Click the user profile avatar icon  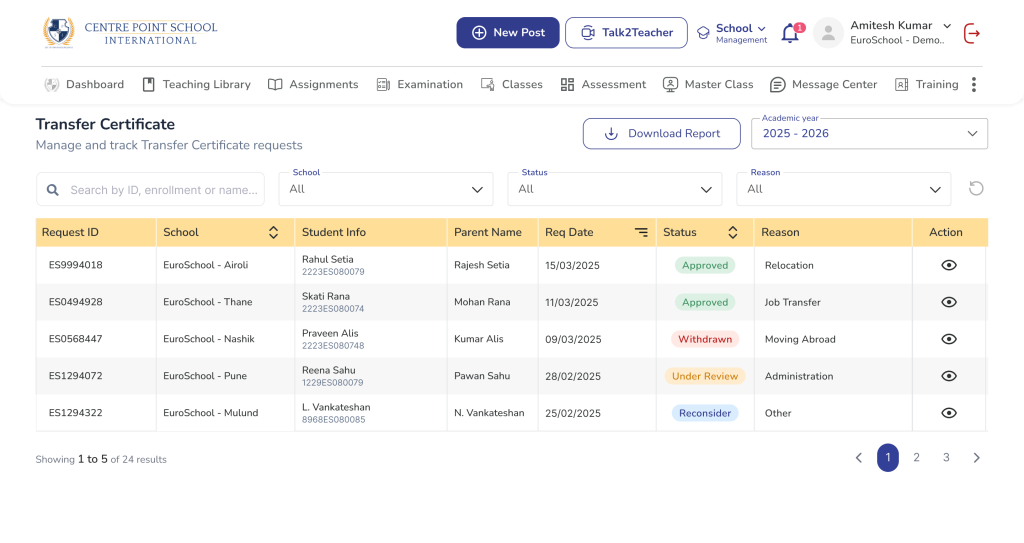(x=828, y=33)
